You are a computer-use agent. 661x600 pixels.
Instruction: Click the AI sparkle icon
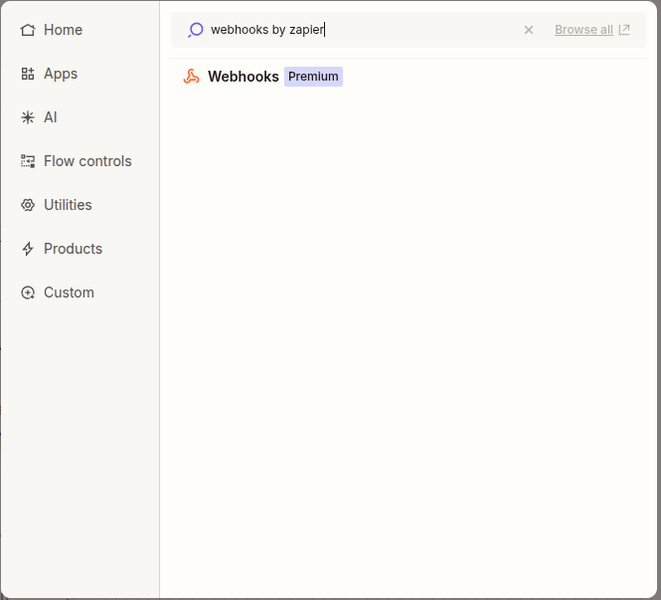coord(28,117)
